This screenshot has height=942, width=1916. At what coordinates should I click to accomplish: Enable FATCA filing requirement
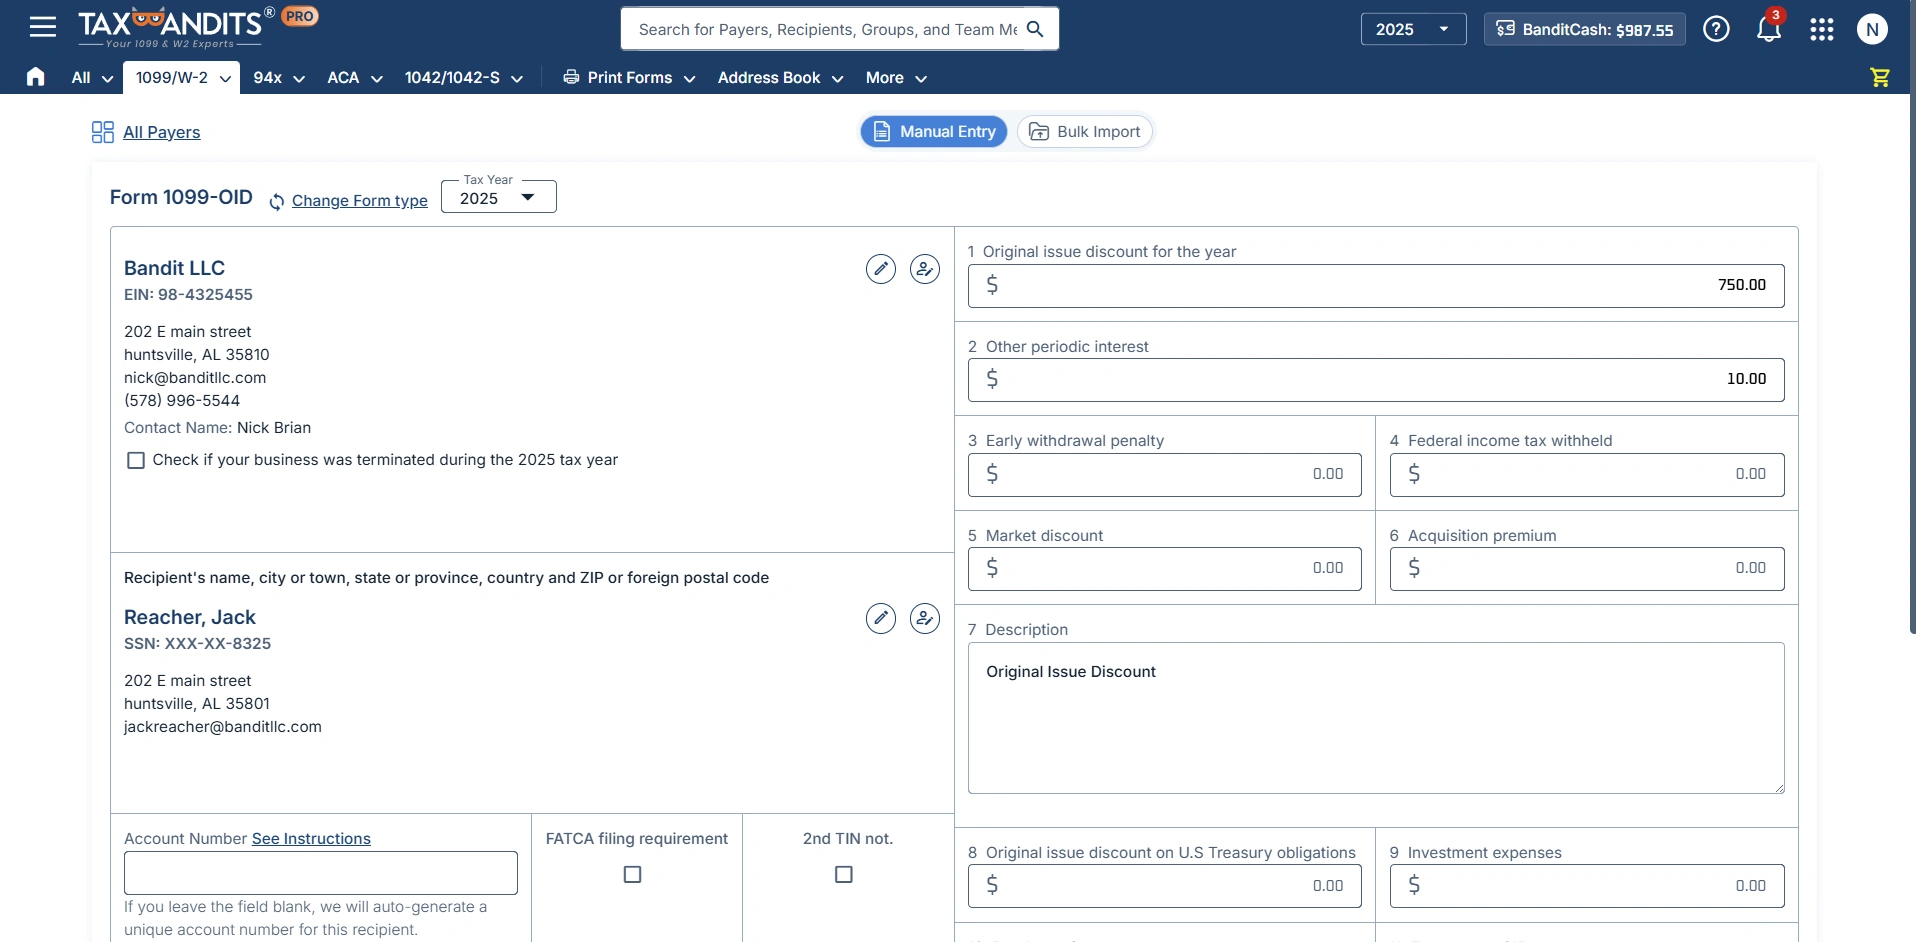pos(632,875)
